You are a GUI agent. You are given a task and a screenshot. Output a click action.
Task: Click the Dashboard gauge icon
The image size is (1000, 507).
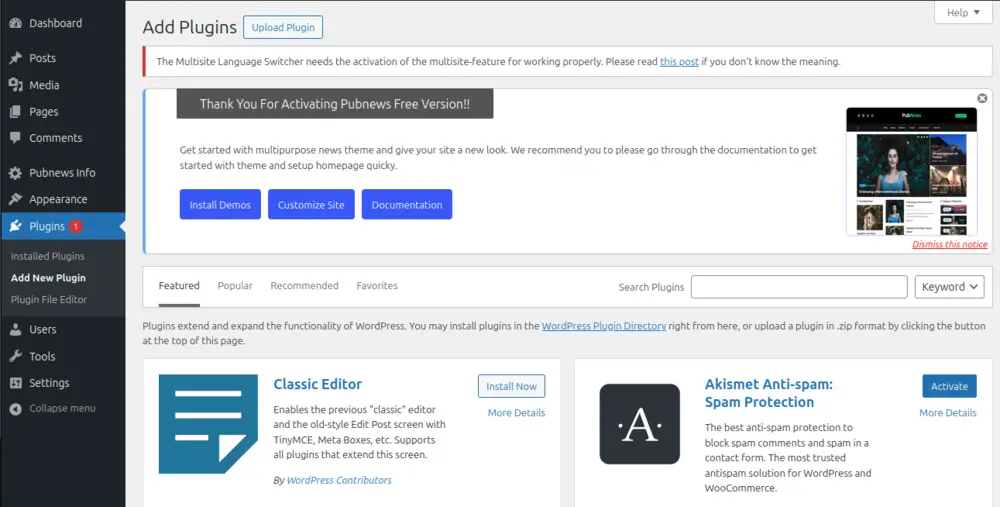[15, 23]
